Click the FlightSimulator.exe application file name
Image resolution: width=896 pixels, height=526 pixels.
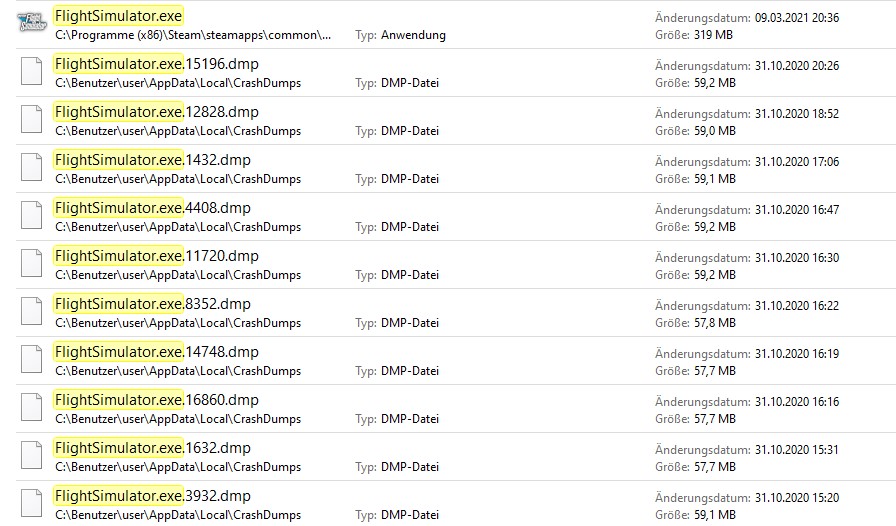click(x=118, y=16)
